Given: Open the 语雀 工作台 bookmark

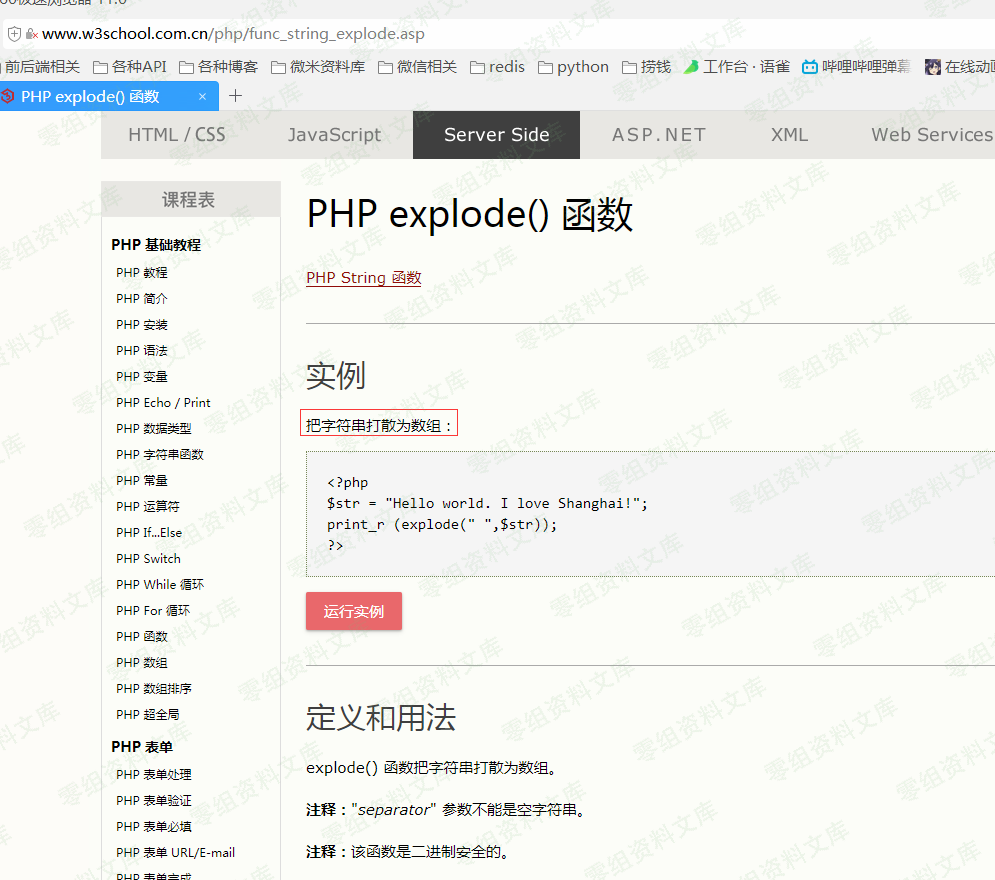Looking at the screenshot, I should point(736,67).
